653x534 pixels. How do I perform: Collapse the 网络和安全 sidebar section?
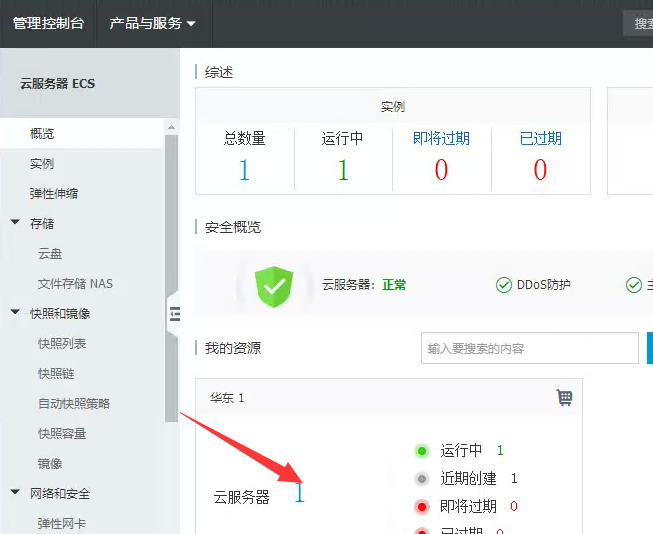coord(15,493)
